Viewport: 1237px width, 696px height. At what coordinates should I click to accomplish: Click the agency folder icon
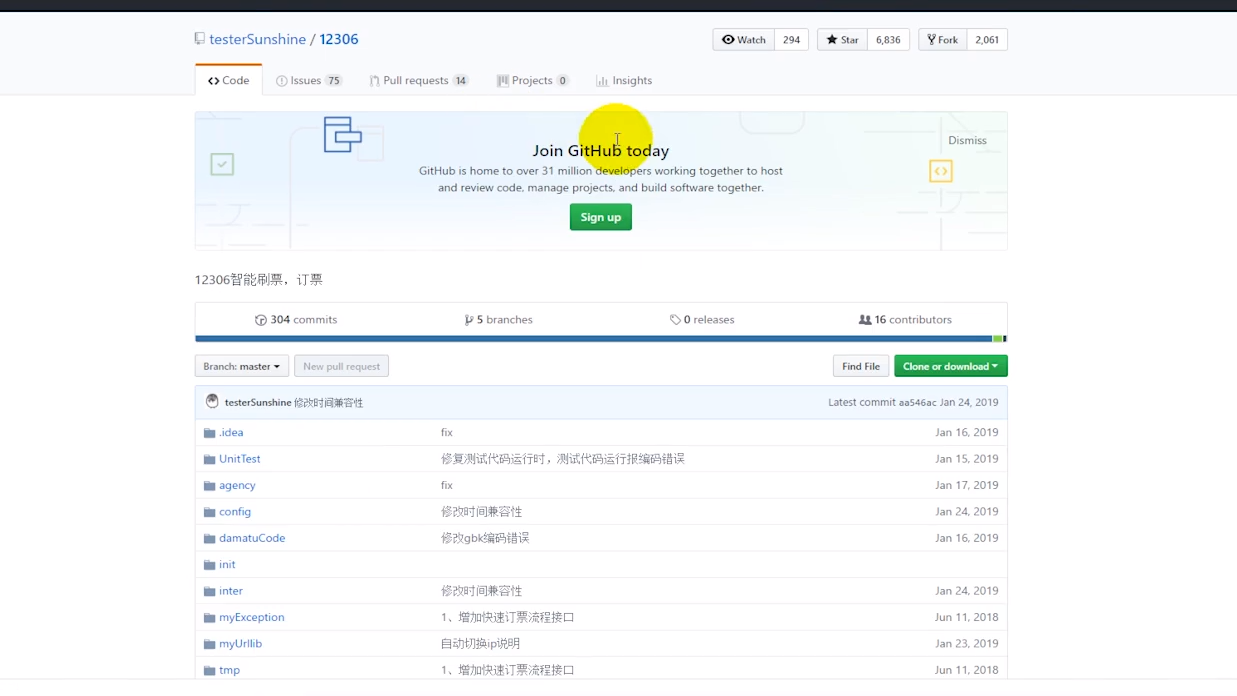pyautogui.click(x=209, y=486)
